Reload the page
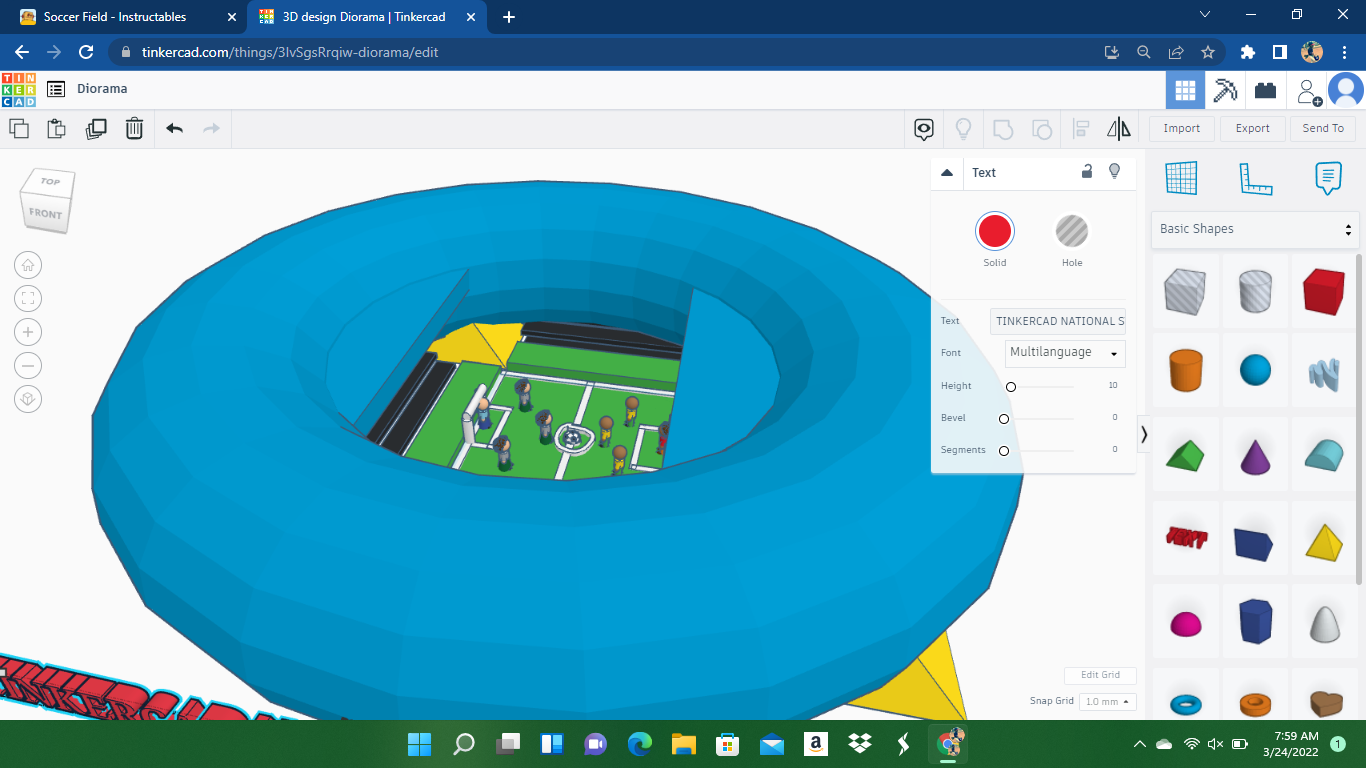 [x=86, y=52]
